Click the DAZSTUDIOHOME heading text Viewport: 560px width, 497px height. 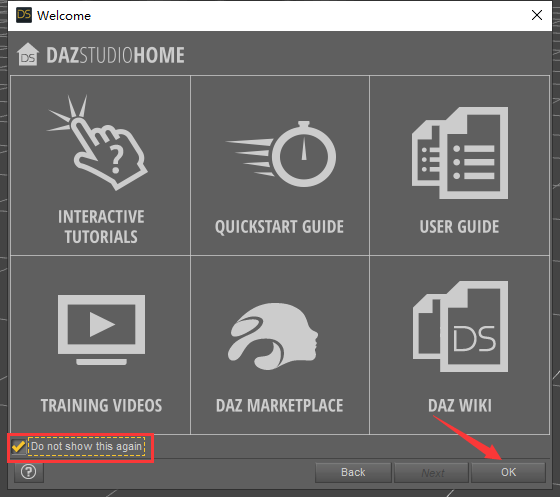[x=115, y=55]
